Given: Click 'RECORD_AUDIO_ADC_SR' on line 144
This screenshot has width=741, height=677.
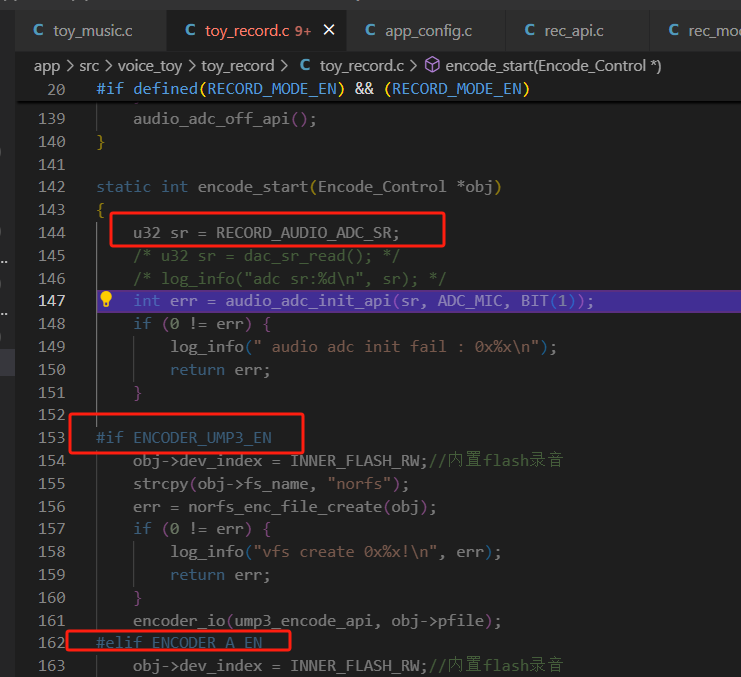Looking at the screenshot, I should tap(304, 233).
